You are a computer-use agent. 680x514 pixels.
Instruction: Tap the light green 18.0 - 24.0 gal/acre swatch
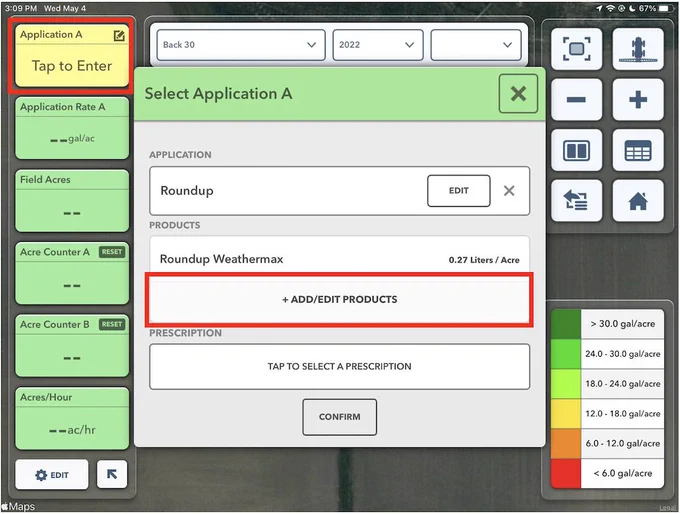[566, 384]
